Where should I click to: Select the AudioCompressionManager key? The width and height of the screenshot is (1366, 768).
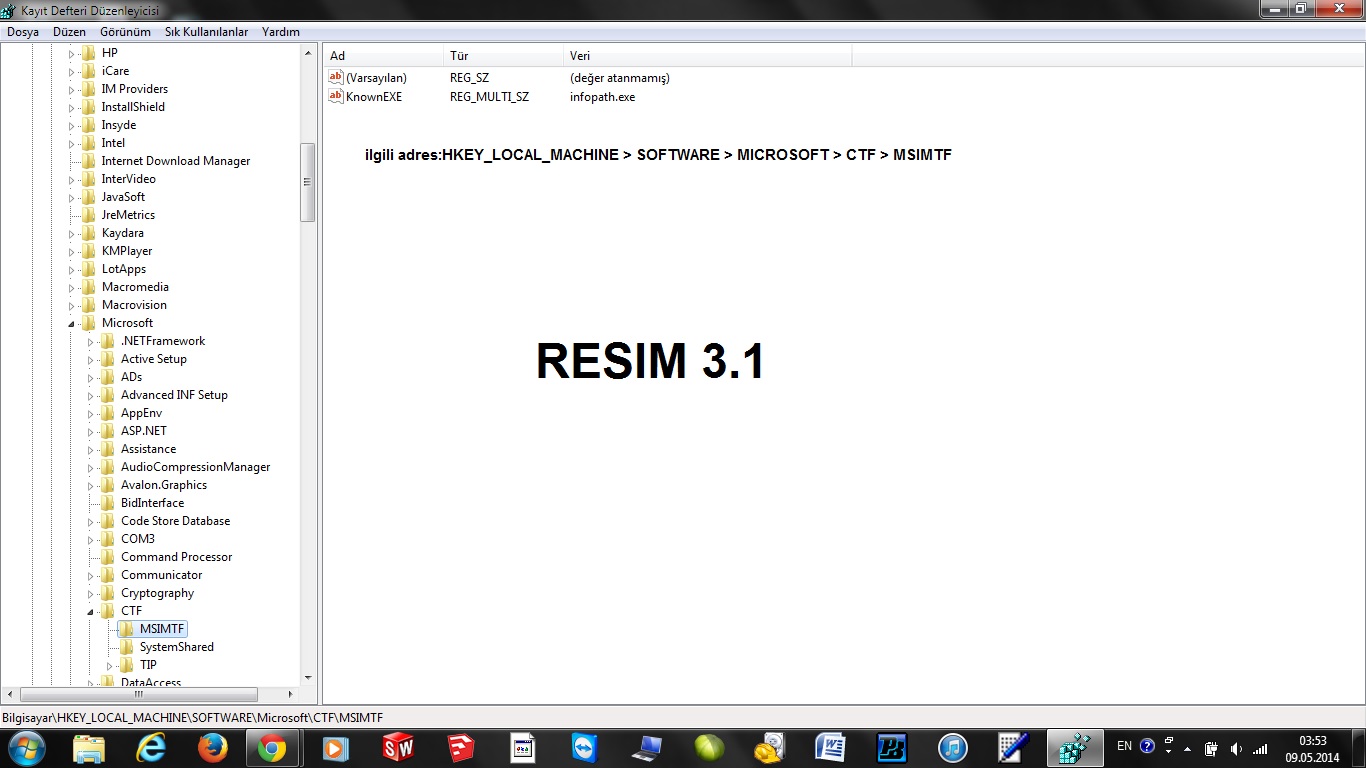click(195, 467)
